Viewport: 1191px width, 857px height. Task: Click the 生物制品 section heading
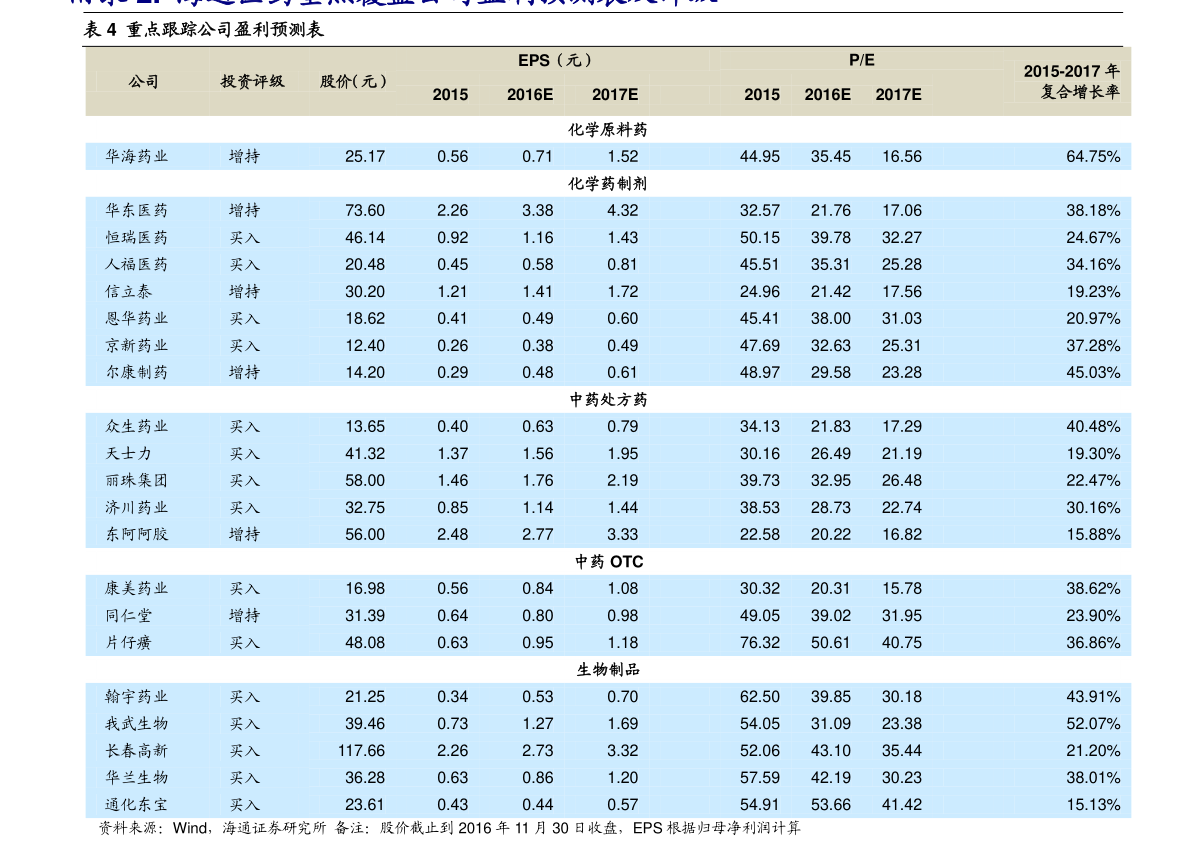[608, 670]
